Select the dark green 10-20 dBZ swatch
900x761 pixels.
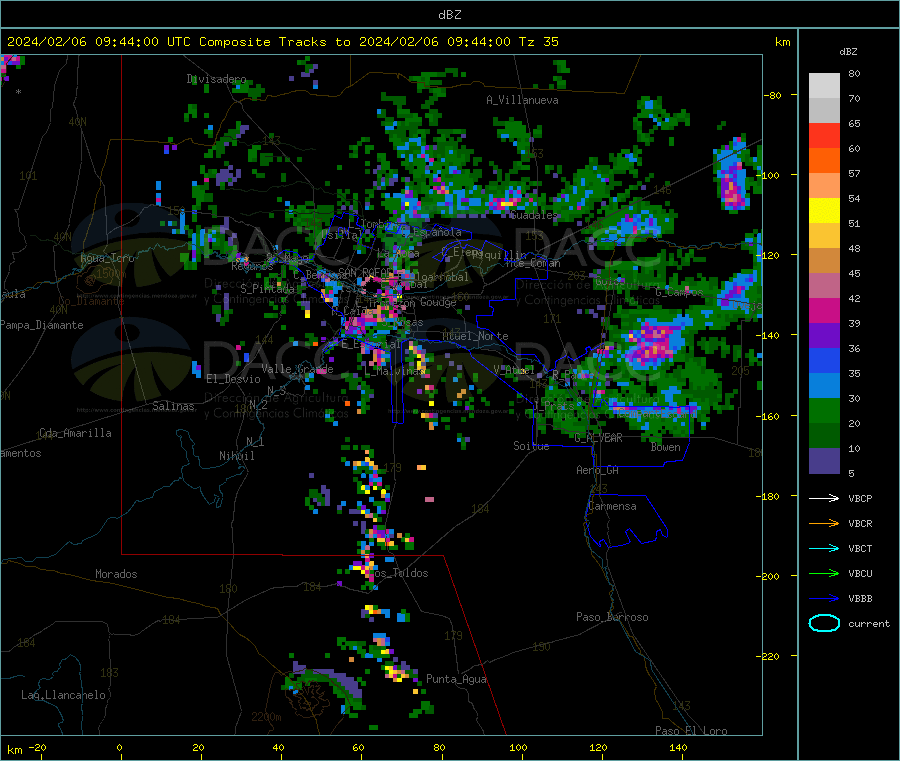click(824, 436)
